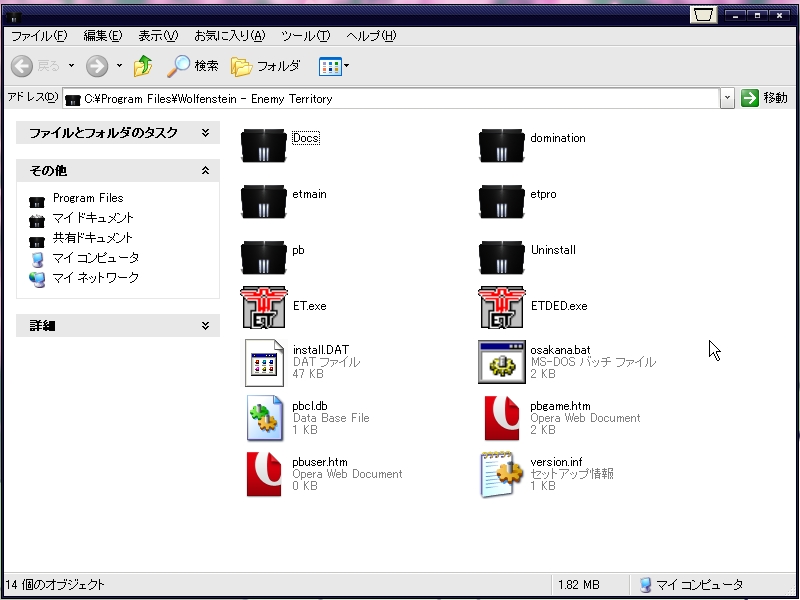Open the Search (検索) toolbar button
Image resolution: width=800 pixels, height=600 pixels.
193,66
